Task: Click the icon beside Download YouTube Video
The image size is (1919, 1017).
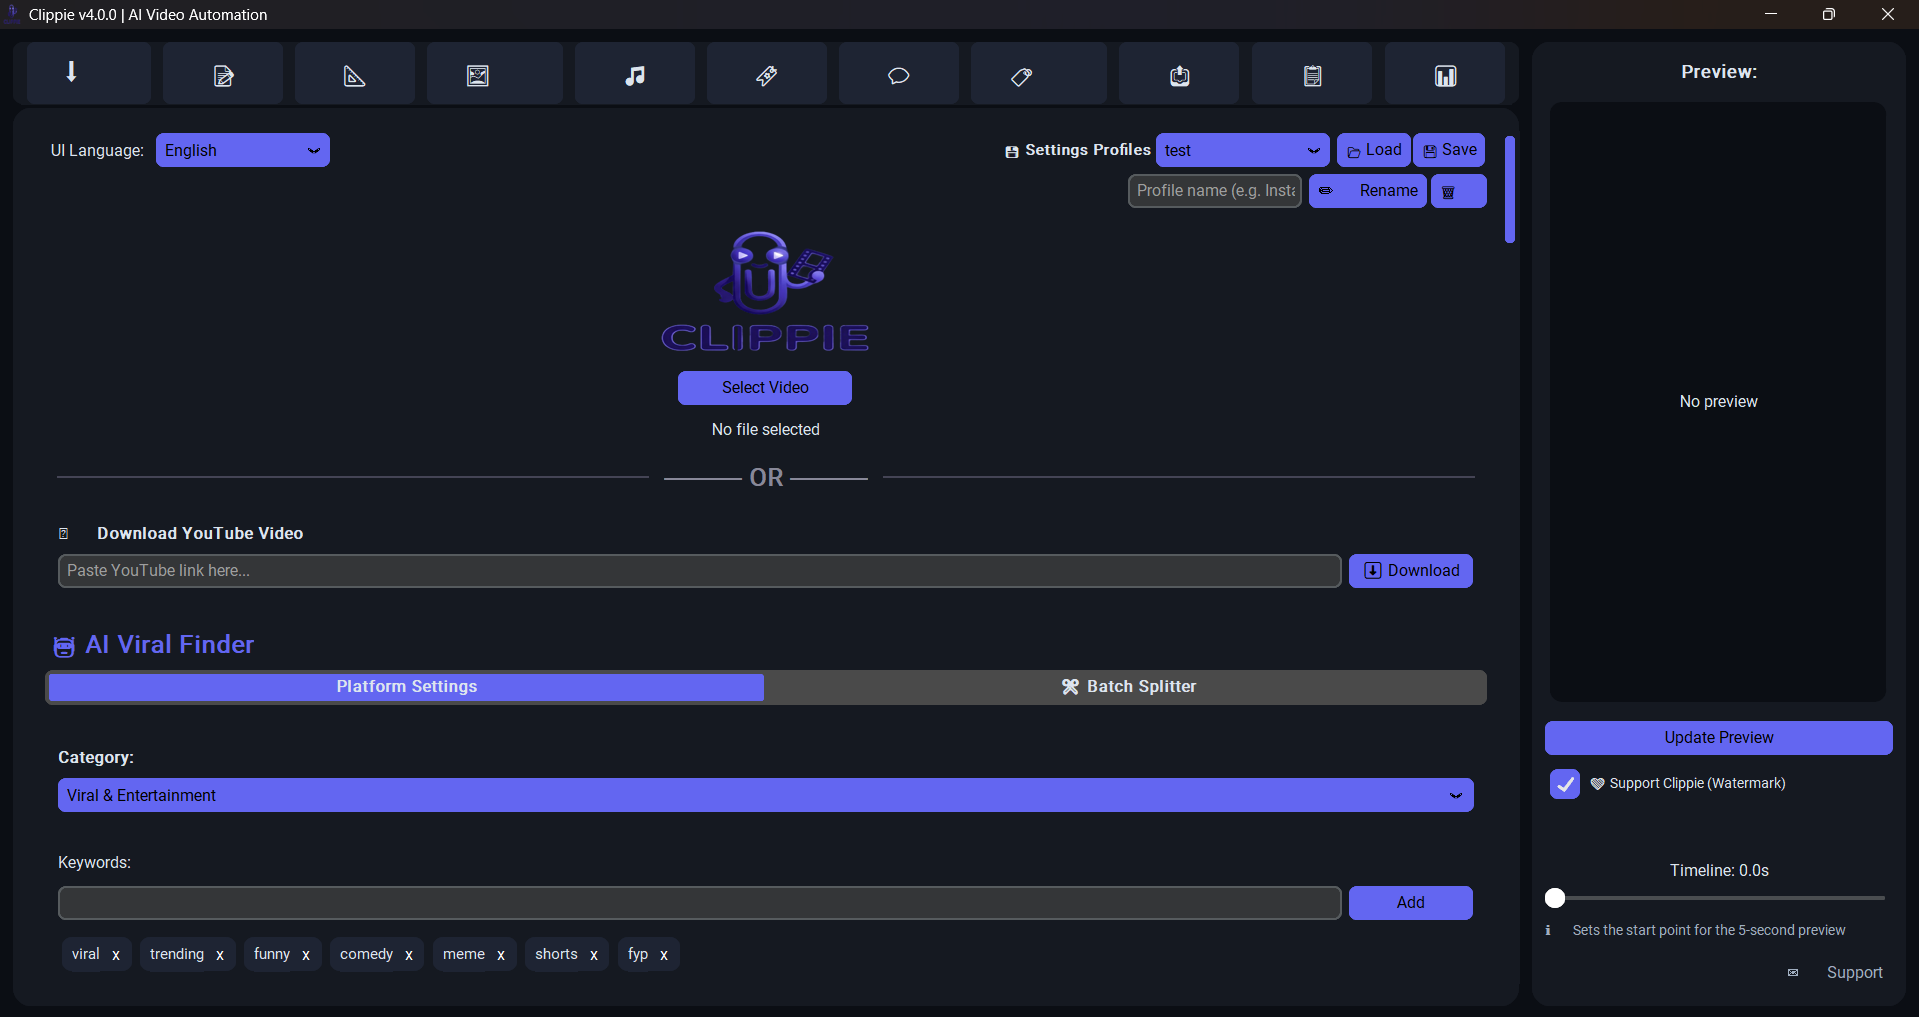Action: [64, 534]
